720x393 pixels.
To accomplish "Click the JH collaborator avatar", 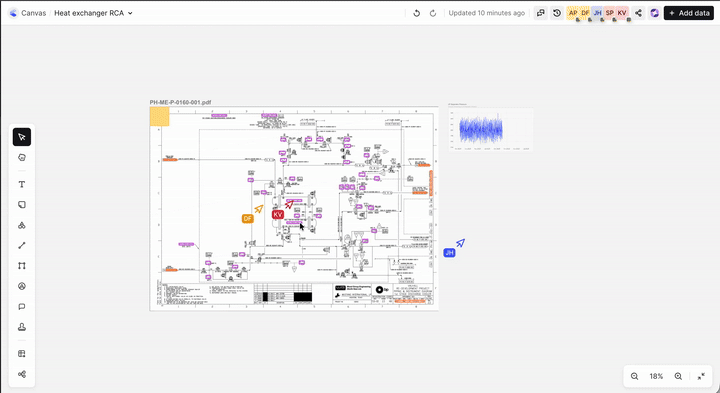I will point(597,13).
